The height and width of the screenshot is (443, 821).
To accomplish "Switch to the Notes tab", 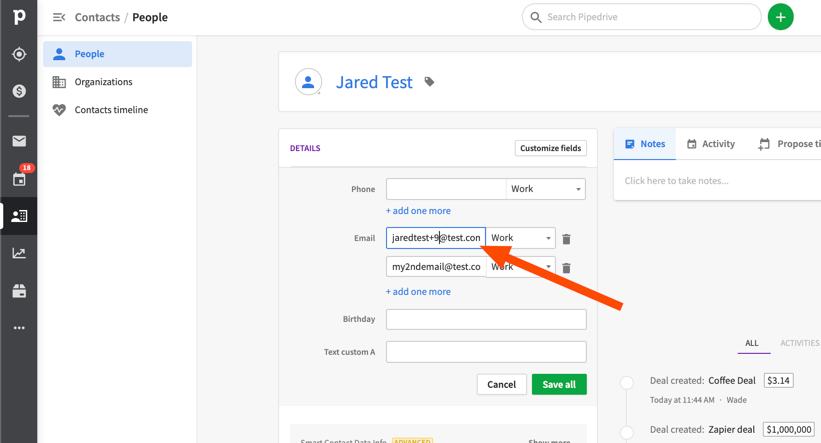I will click(645, 143).
